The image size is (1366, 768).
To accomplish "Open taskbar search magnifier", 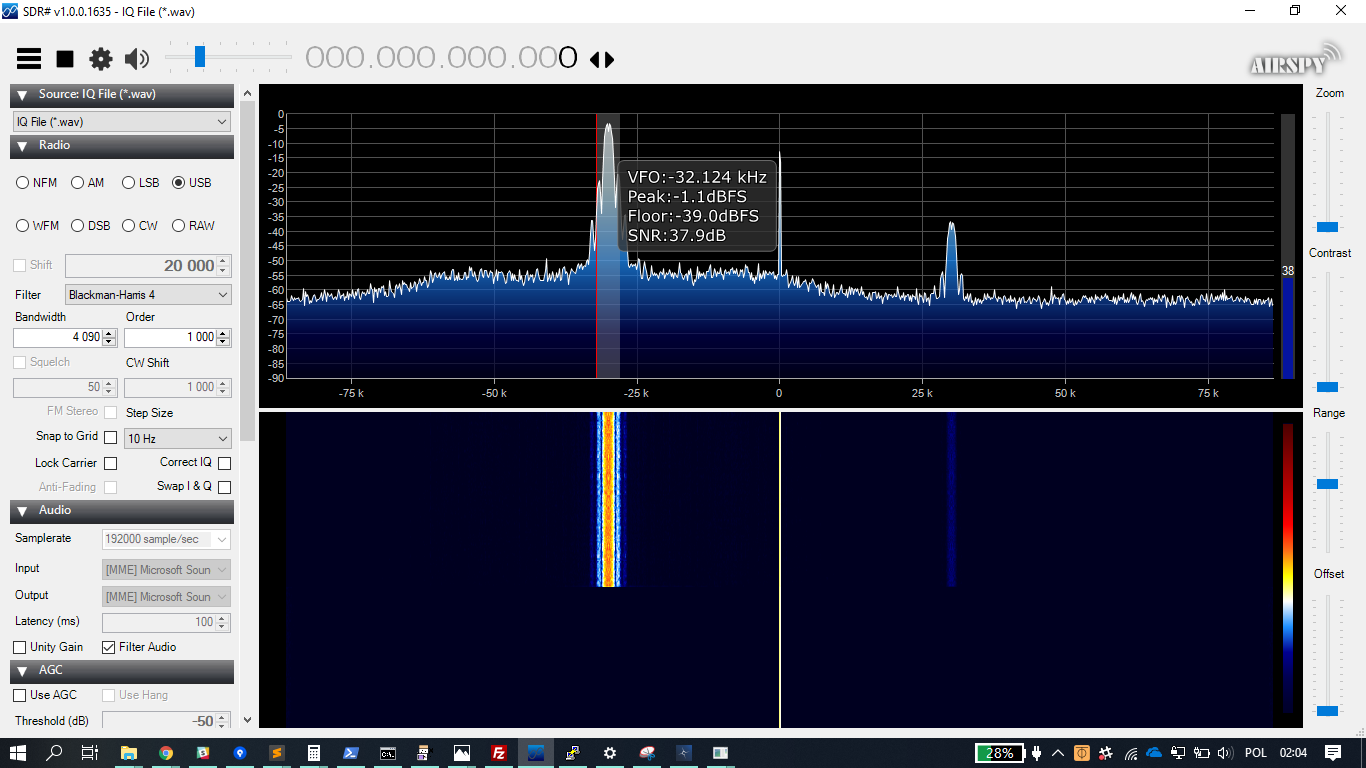I will tap(55, 753).
